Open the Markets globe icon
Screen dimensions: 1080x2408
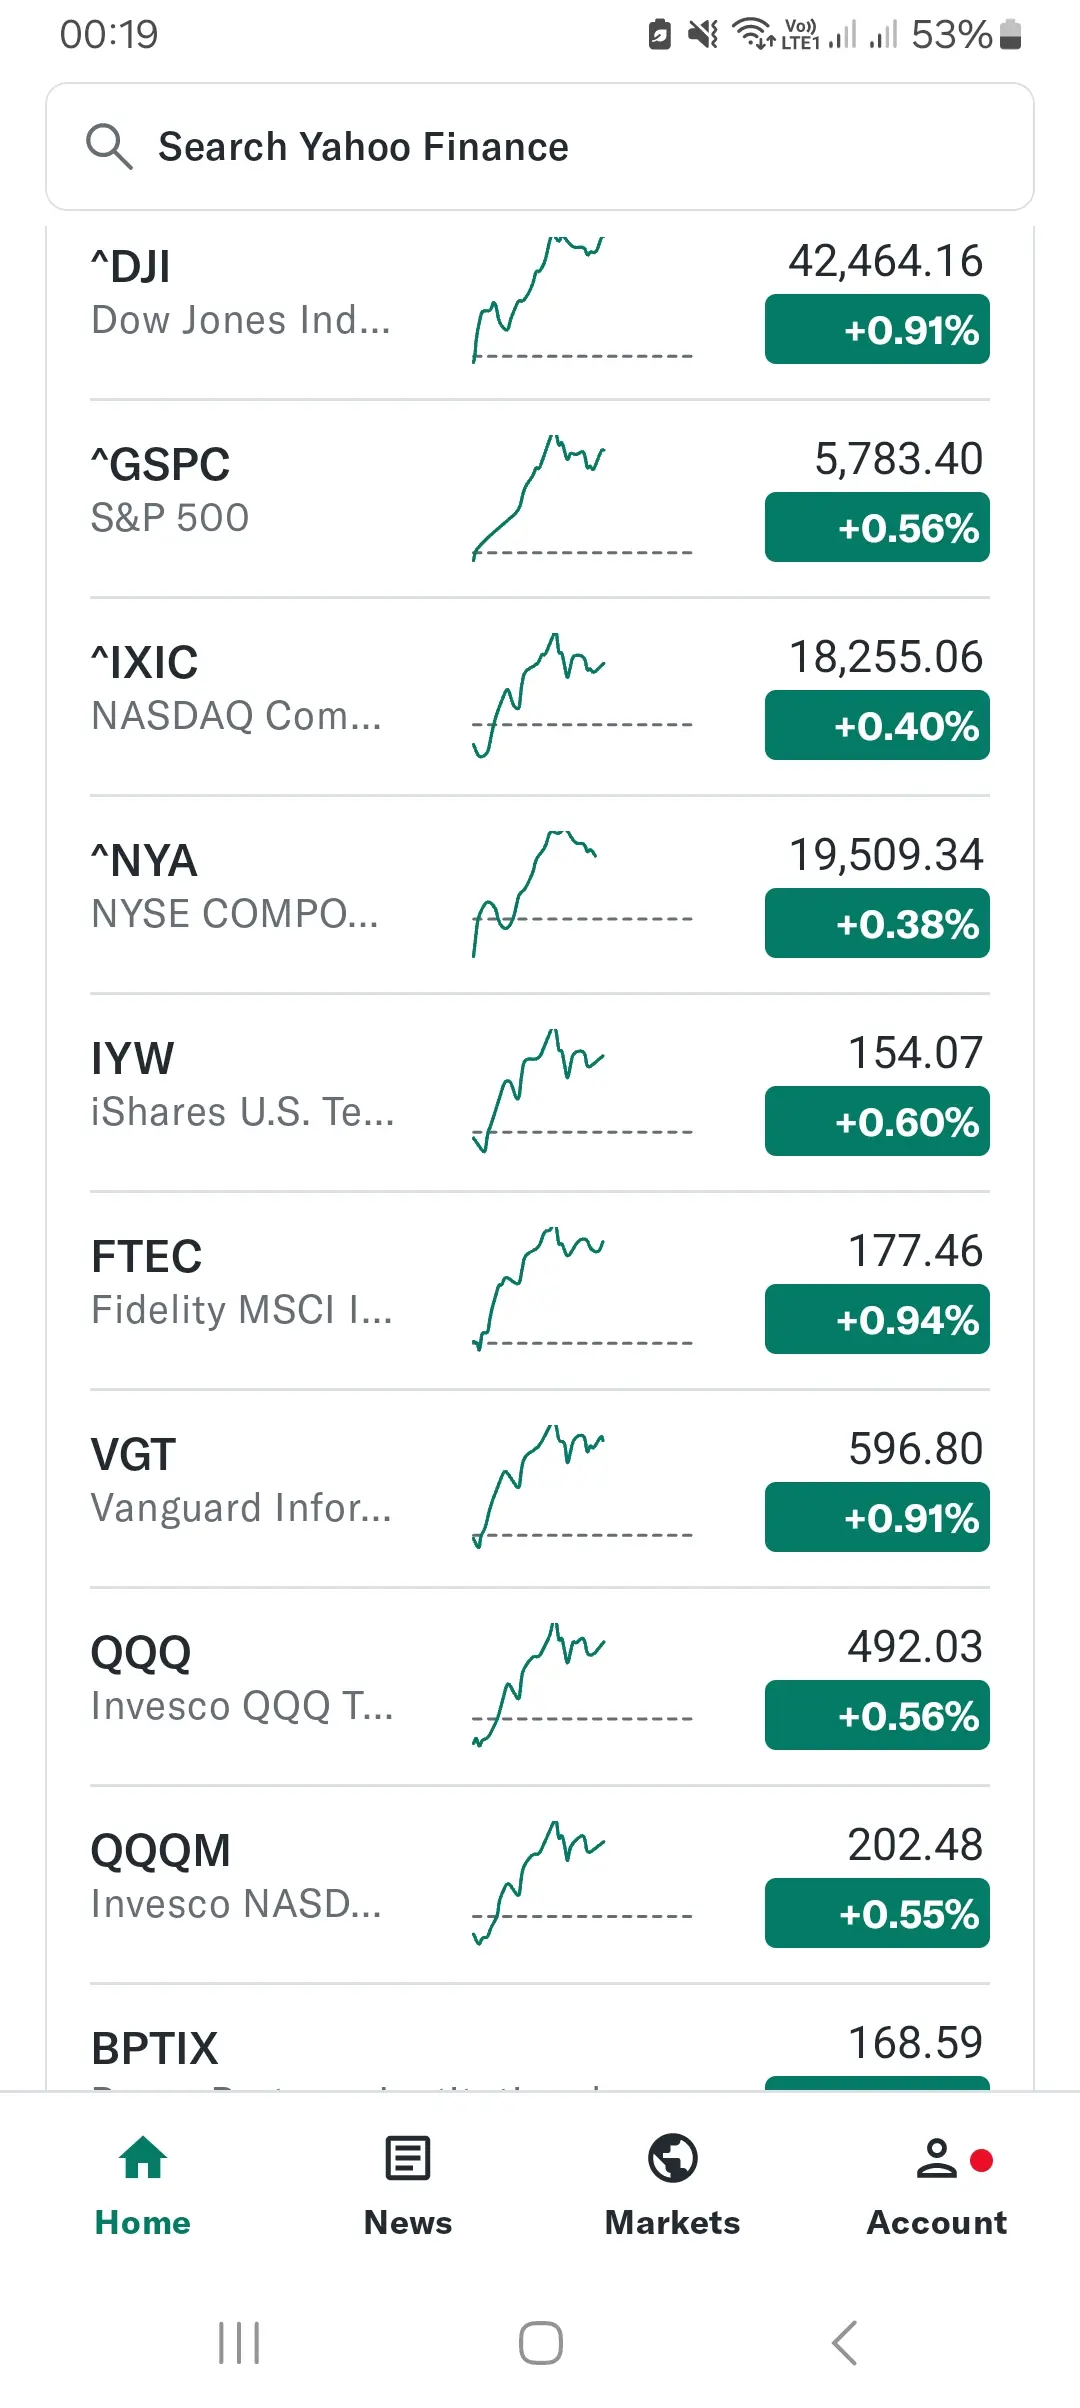click(x=673, y=2158)
